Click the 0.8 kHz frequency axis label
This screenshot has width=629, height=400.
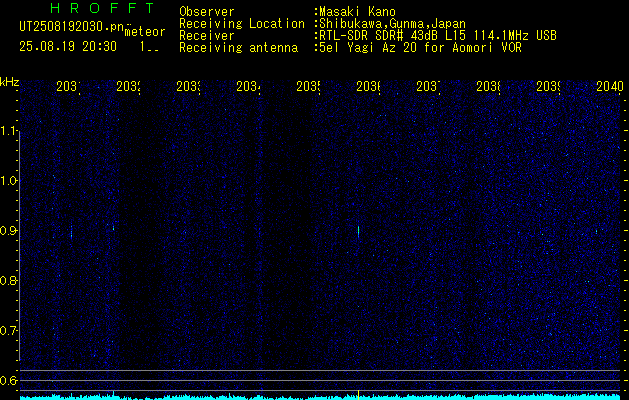pyautogui.click(x=9, y=280)
